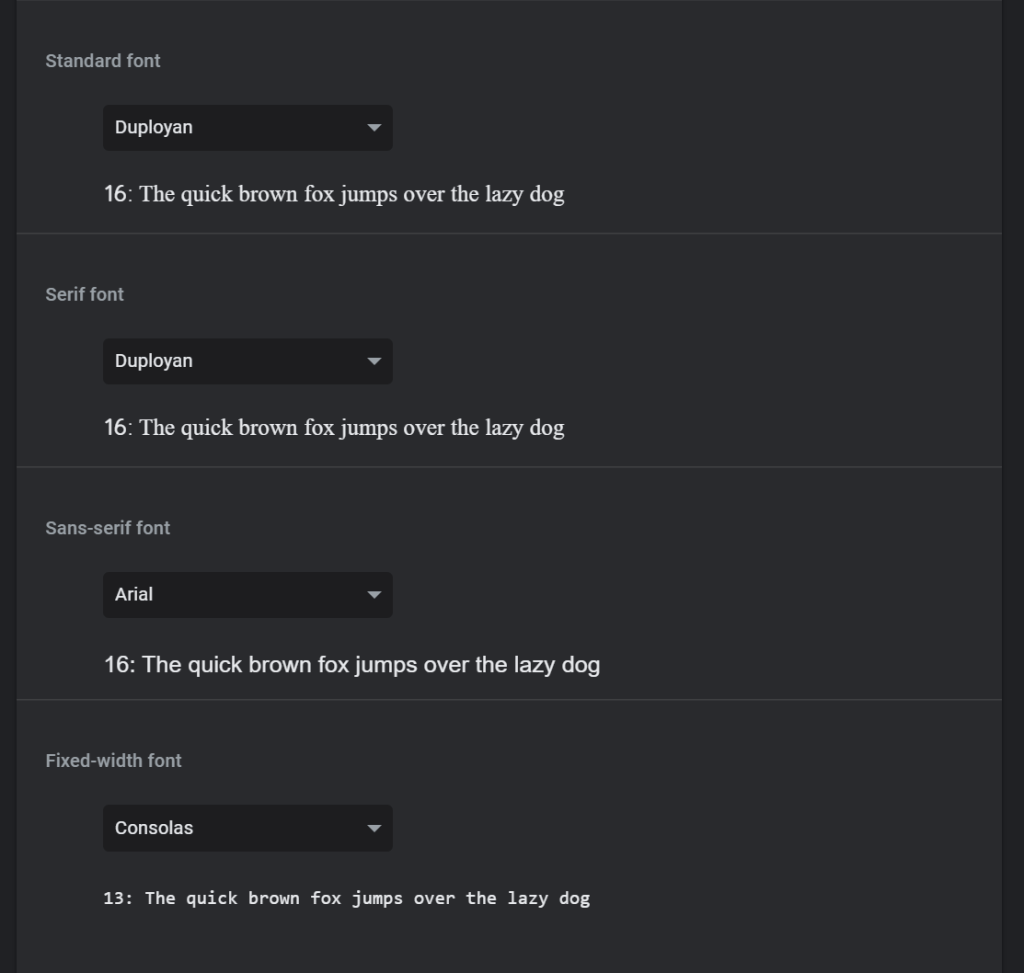Image resolution: width=1024 pixels, height=973 pixels.
Task: Click the Fixed-width font dropdown arrow
Action: [374, 828]
